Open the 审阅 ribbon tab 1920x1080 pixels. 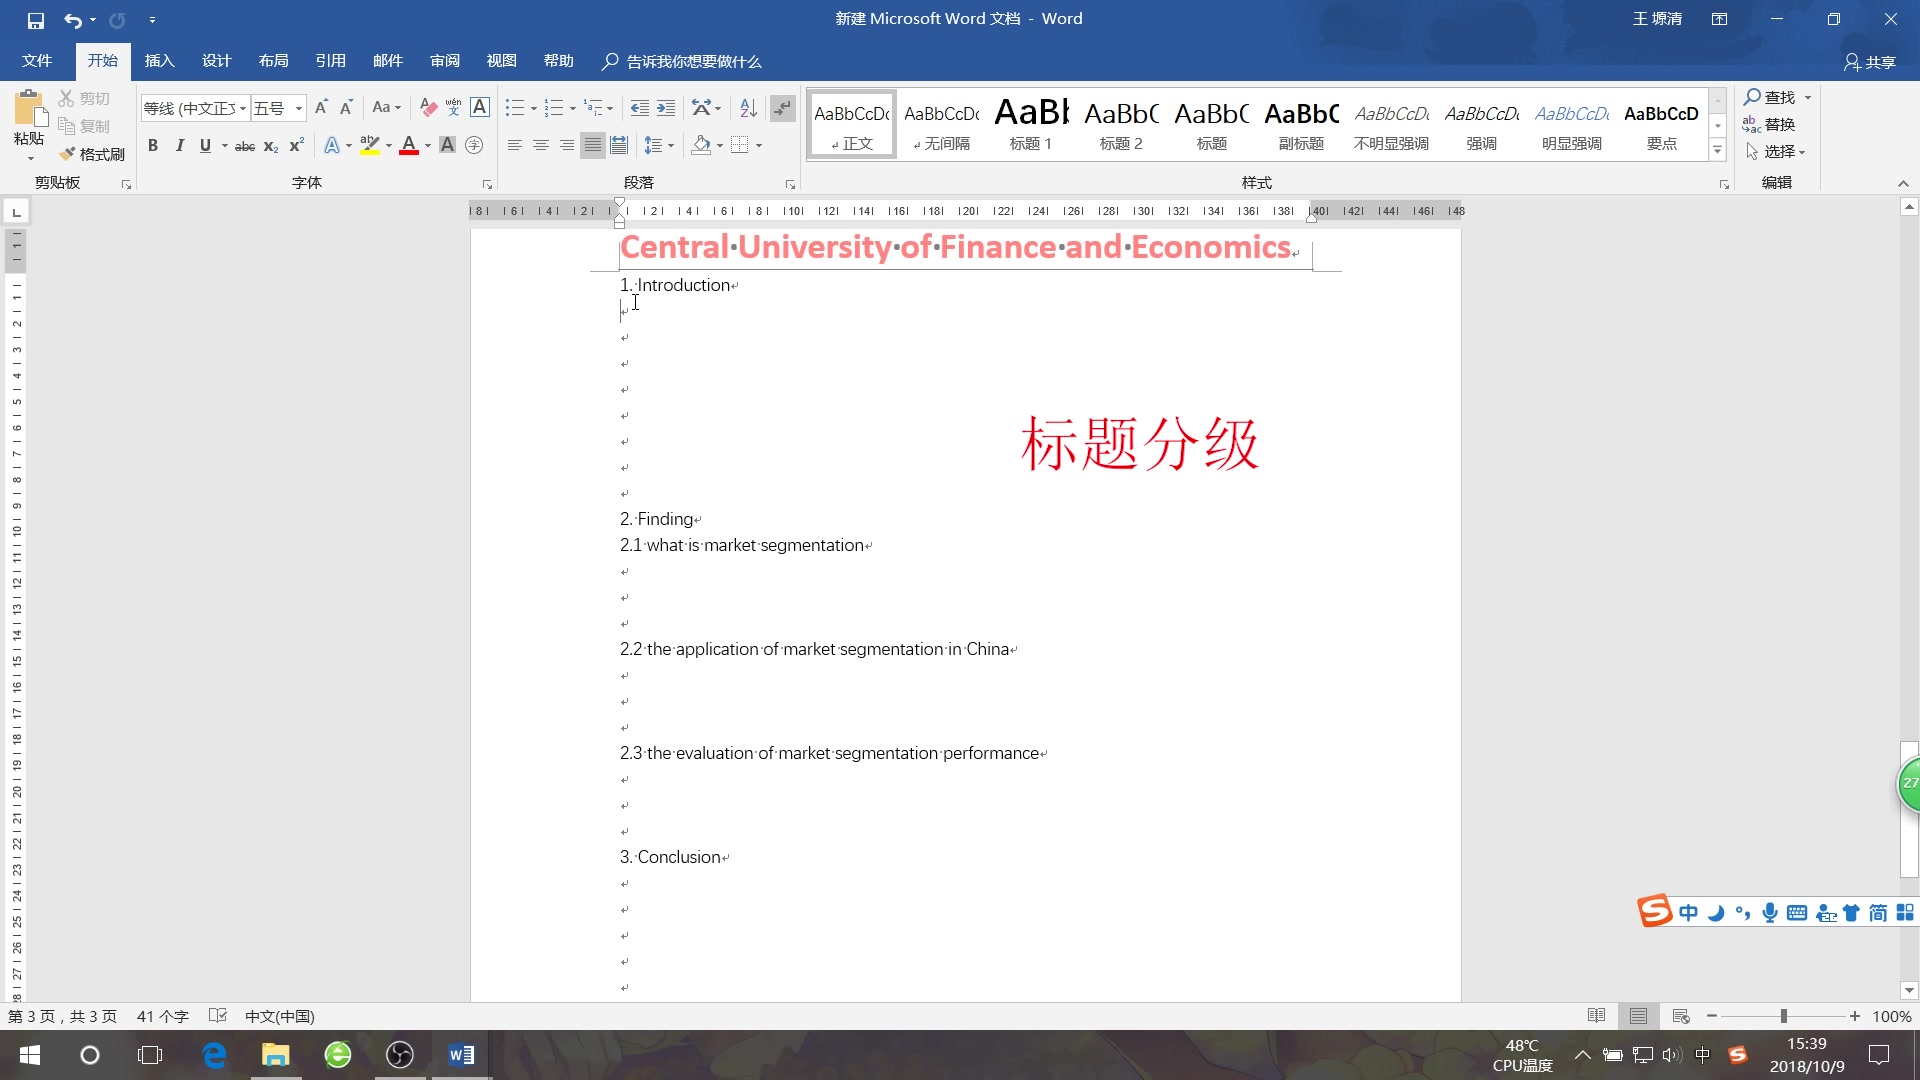point(445,60)
